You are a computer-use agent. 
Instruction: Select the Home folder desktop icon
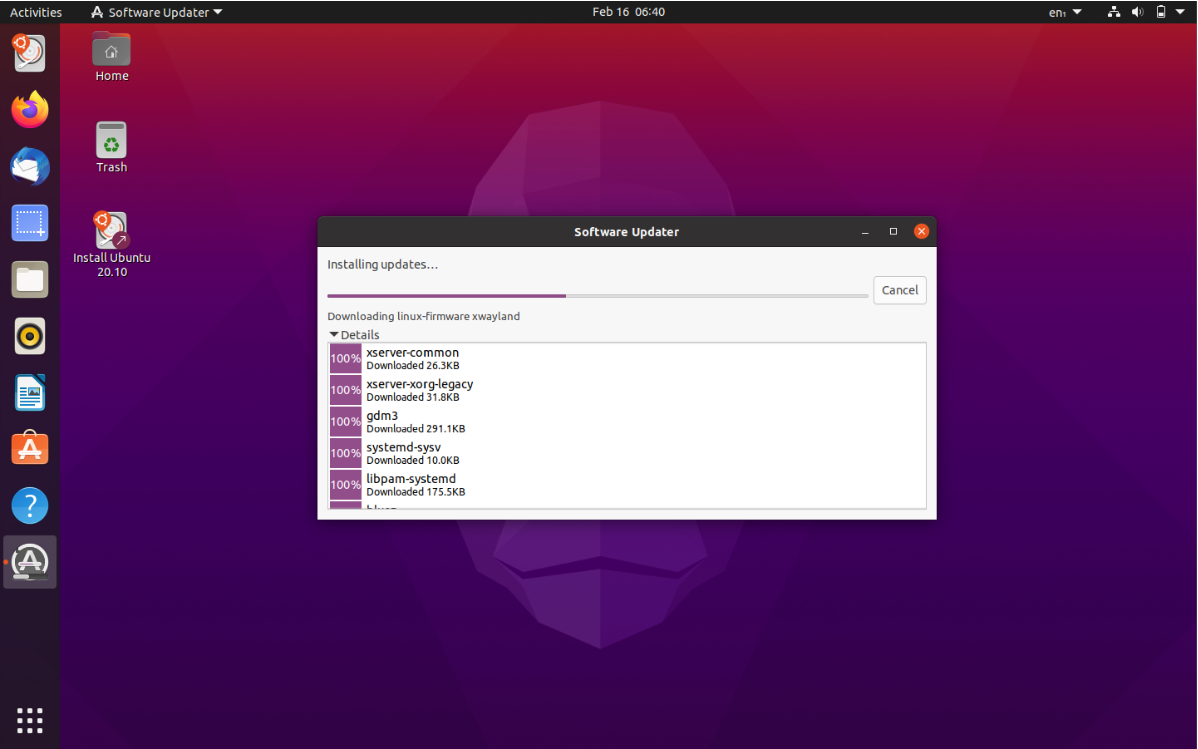click(x=111, y=56)
